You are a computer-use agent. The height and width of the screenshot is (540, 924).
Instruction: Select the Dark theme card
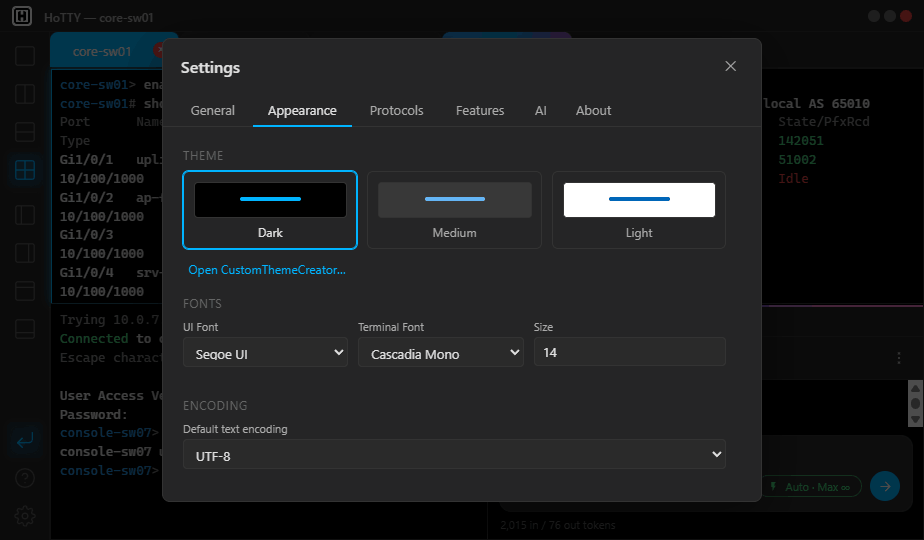(x=270, y=210)
